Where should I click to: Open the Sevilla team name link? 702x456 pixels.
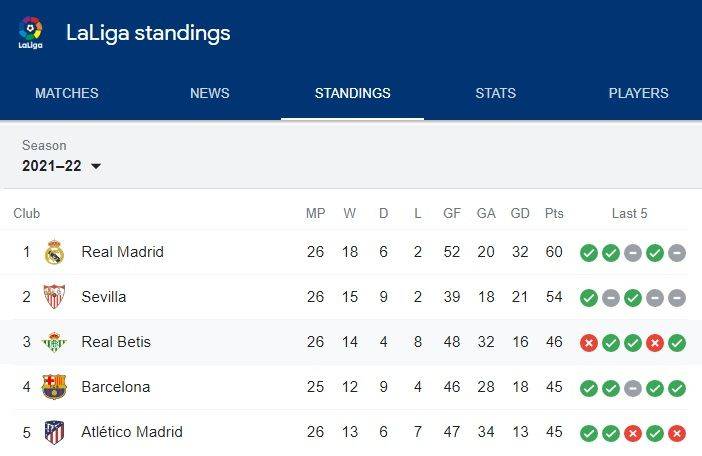click(104, 297)
